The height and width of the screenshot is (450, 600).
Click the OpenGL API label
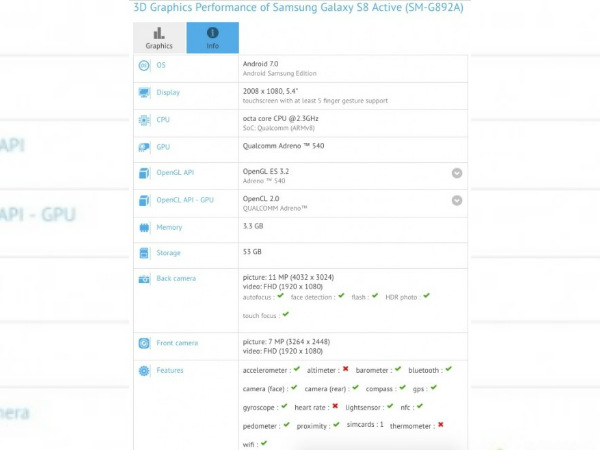coord(175,173)
